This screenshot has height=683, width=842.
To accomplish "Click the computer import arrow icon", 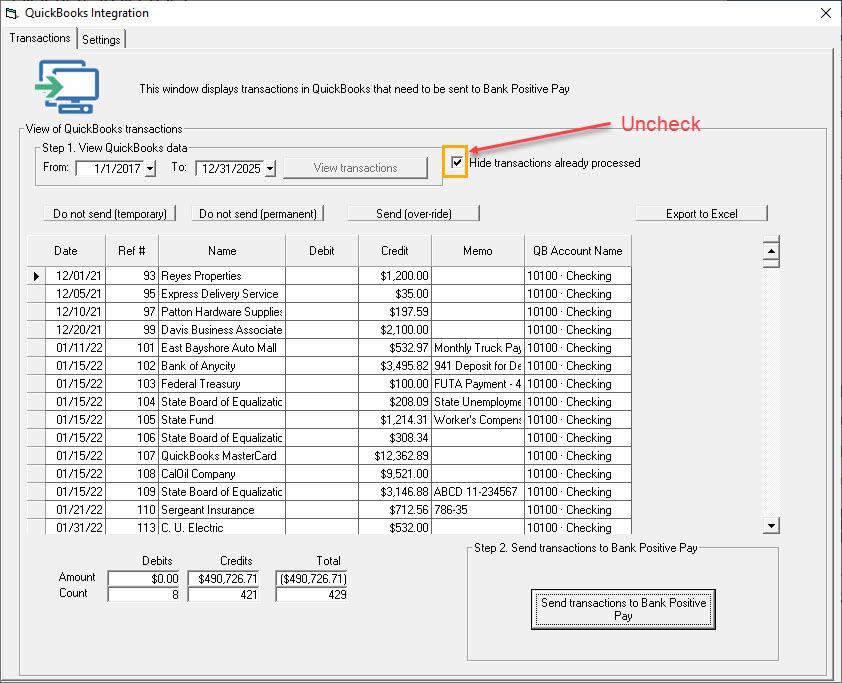I will tap(68, 86).
